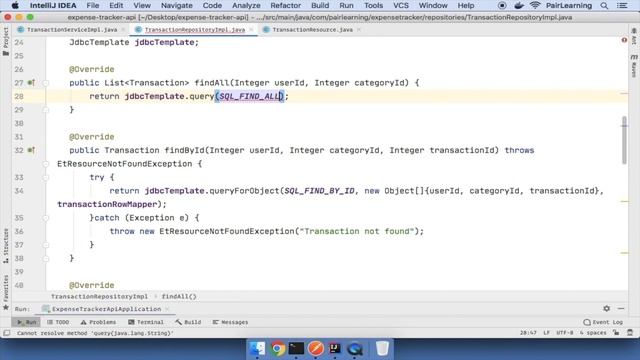640x360 pixels.
Task: Click the editor vertical scrollbar thumb
Action: point(624,140)
